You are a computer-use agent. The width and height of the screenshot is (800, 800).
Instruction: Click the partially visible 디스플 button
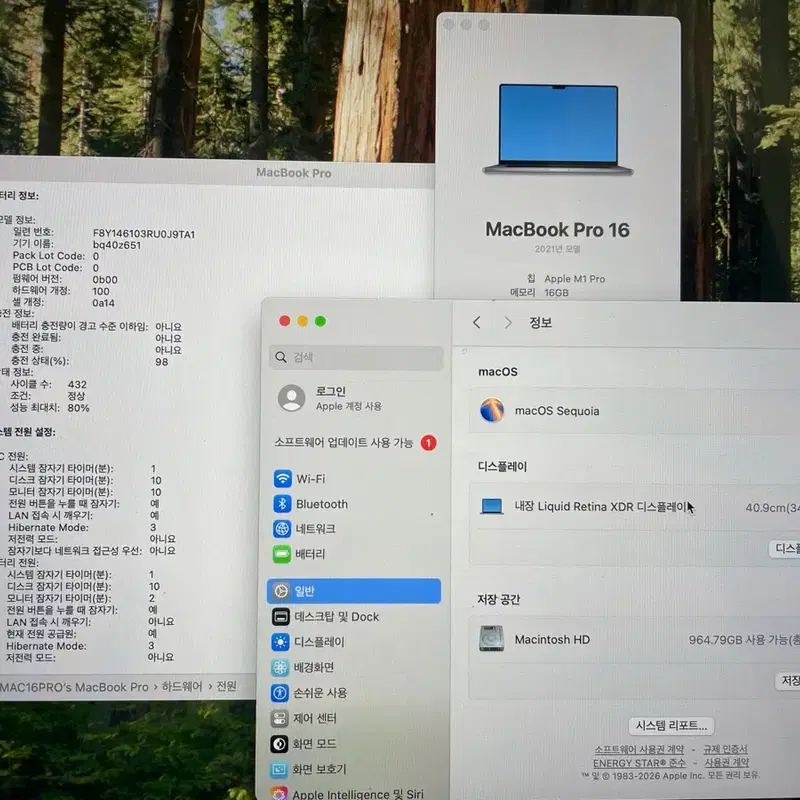click(785, 548)
